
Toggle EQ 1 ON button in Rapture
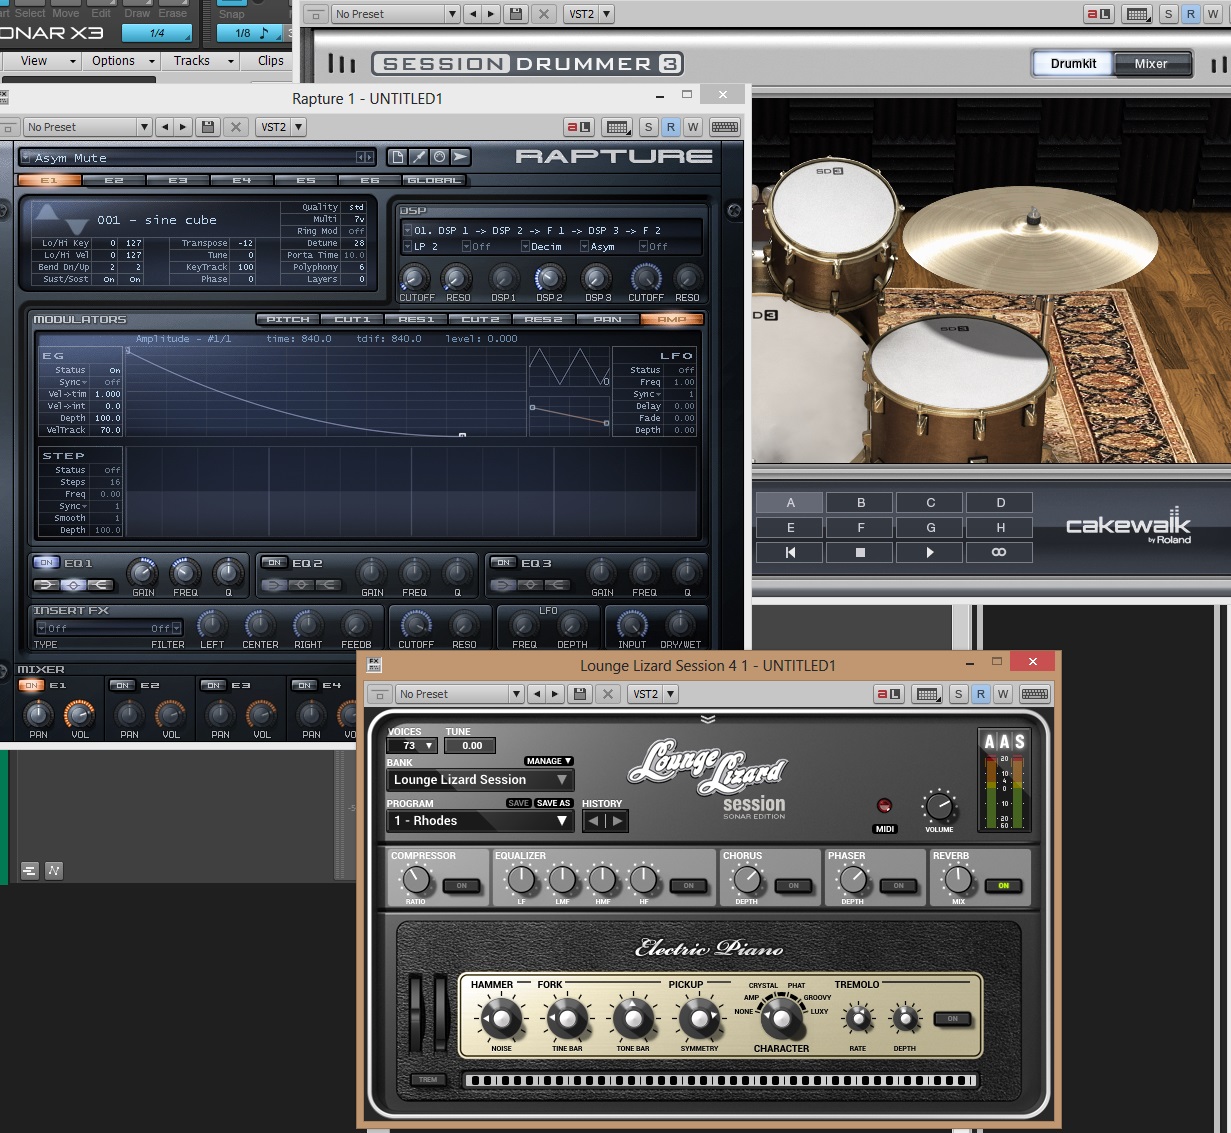47,563
